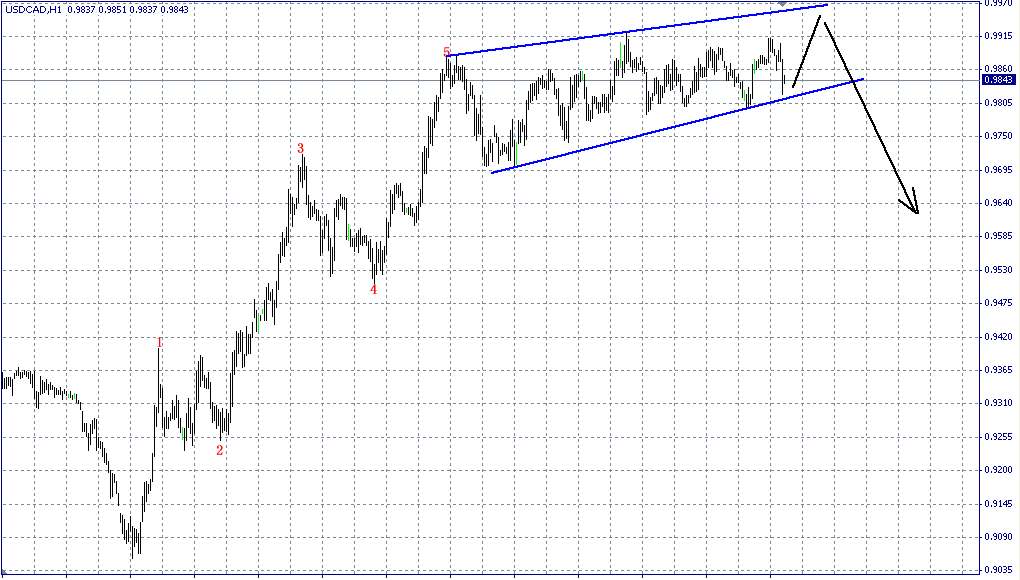Click the 0.9970 value on the price scale
Viewport: 1020px width, 580px height.
pos(999,5)
